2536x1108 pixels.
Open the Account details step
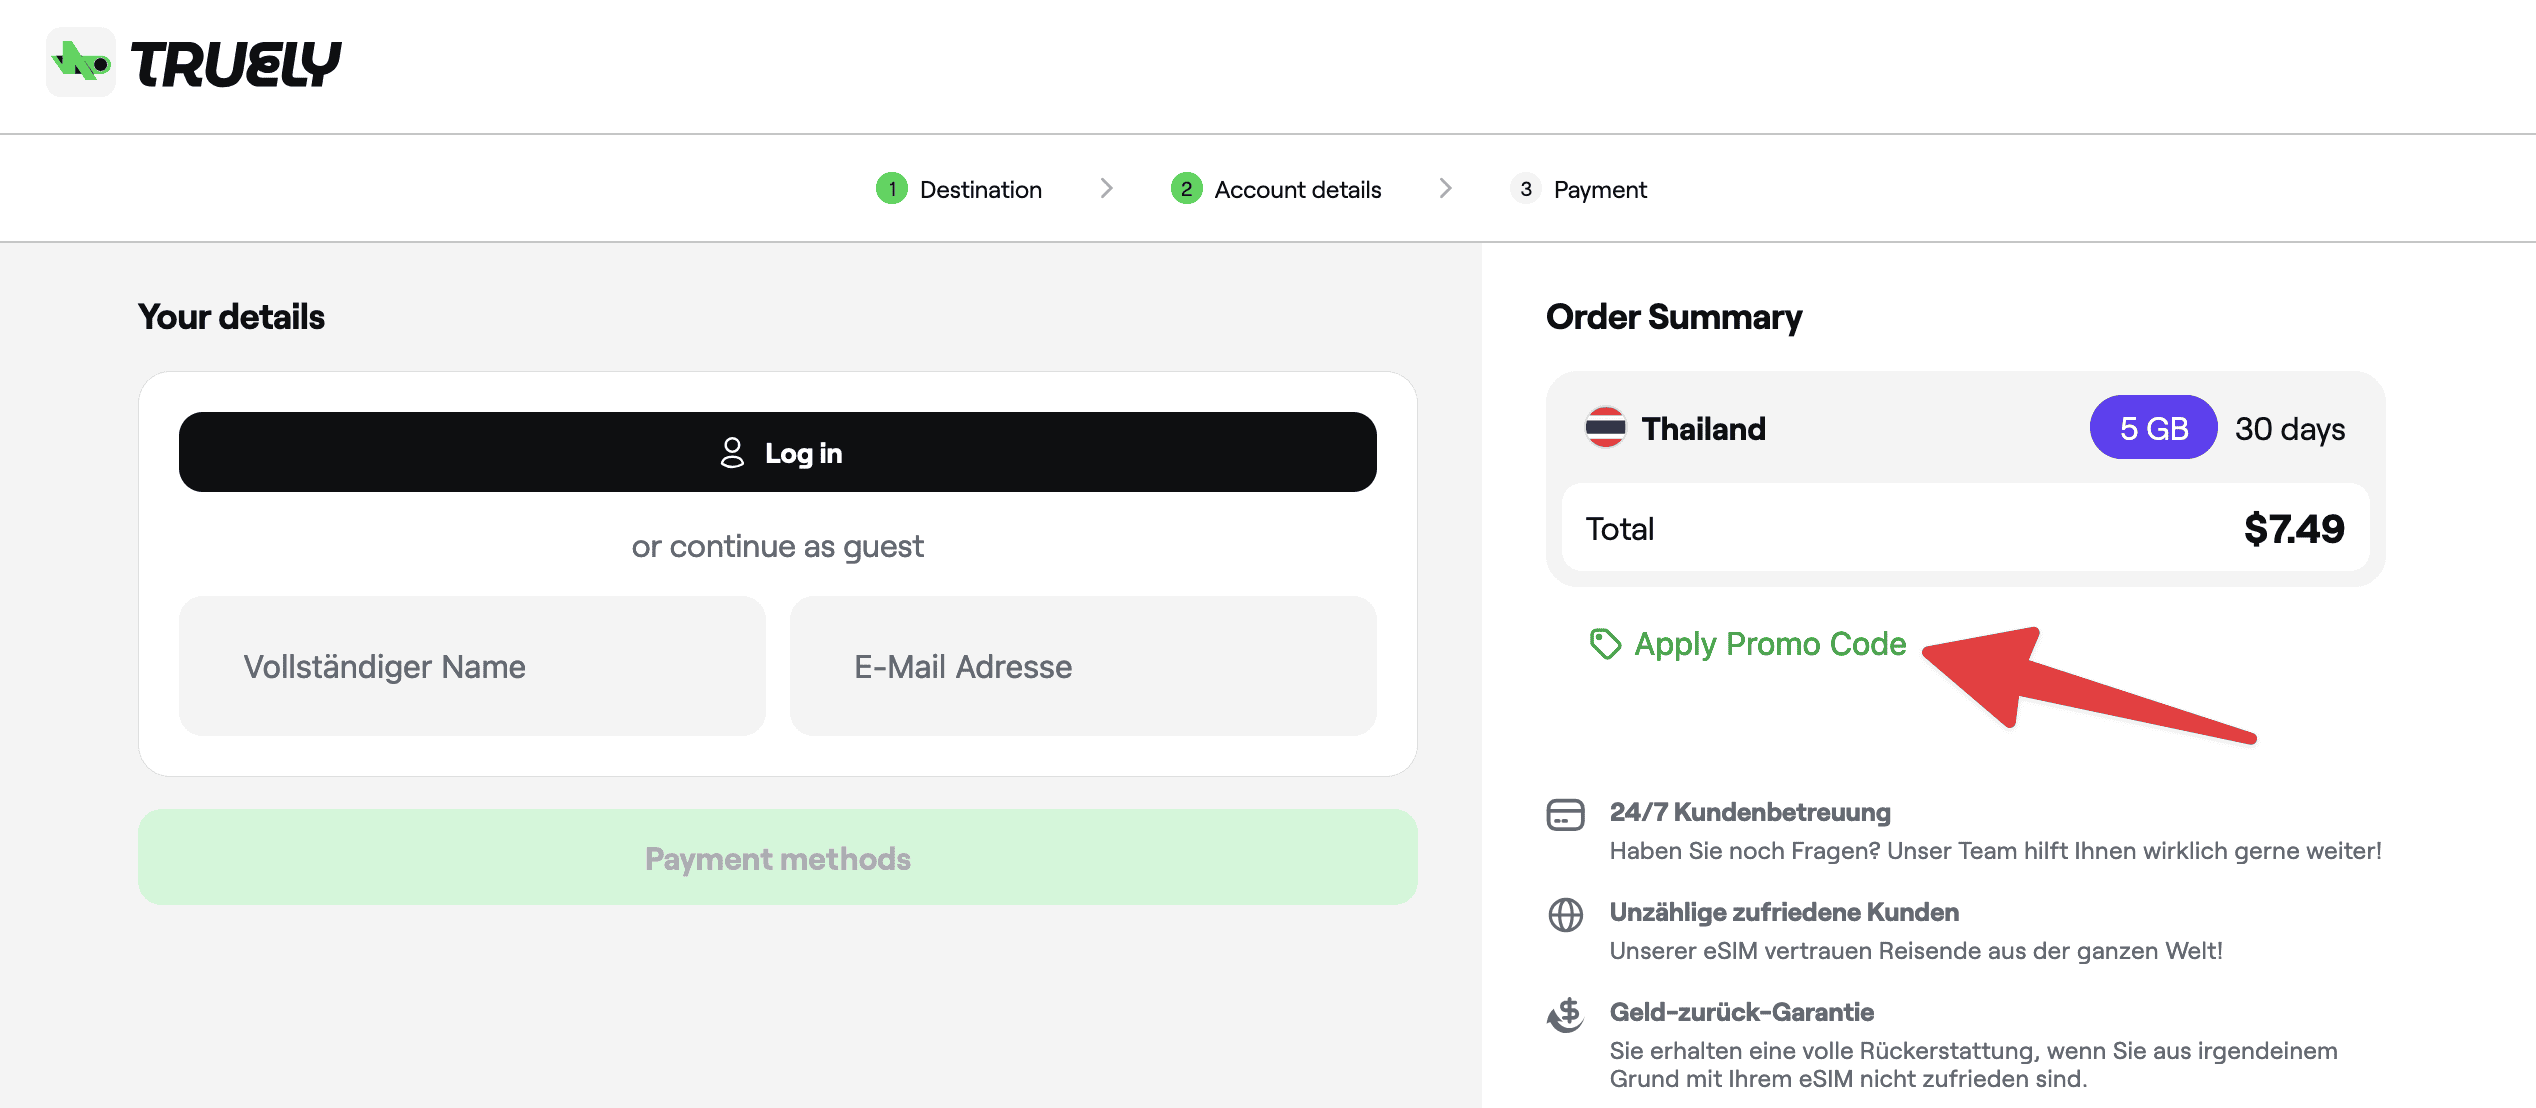point(1297,190)
